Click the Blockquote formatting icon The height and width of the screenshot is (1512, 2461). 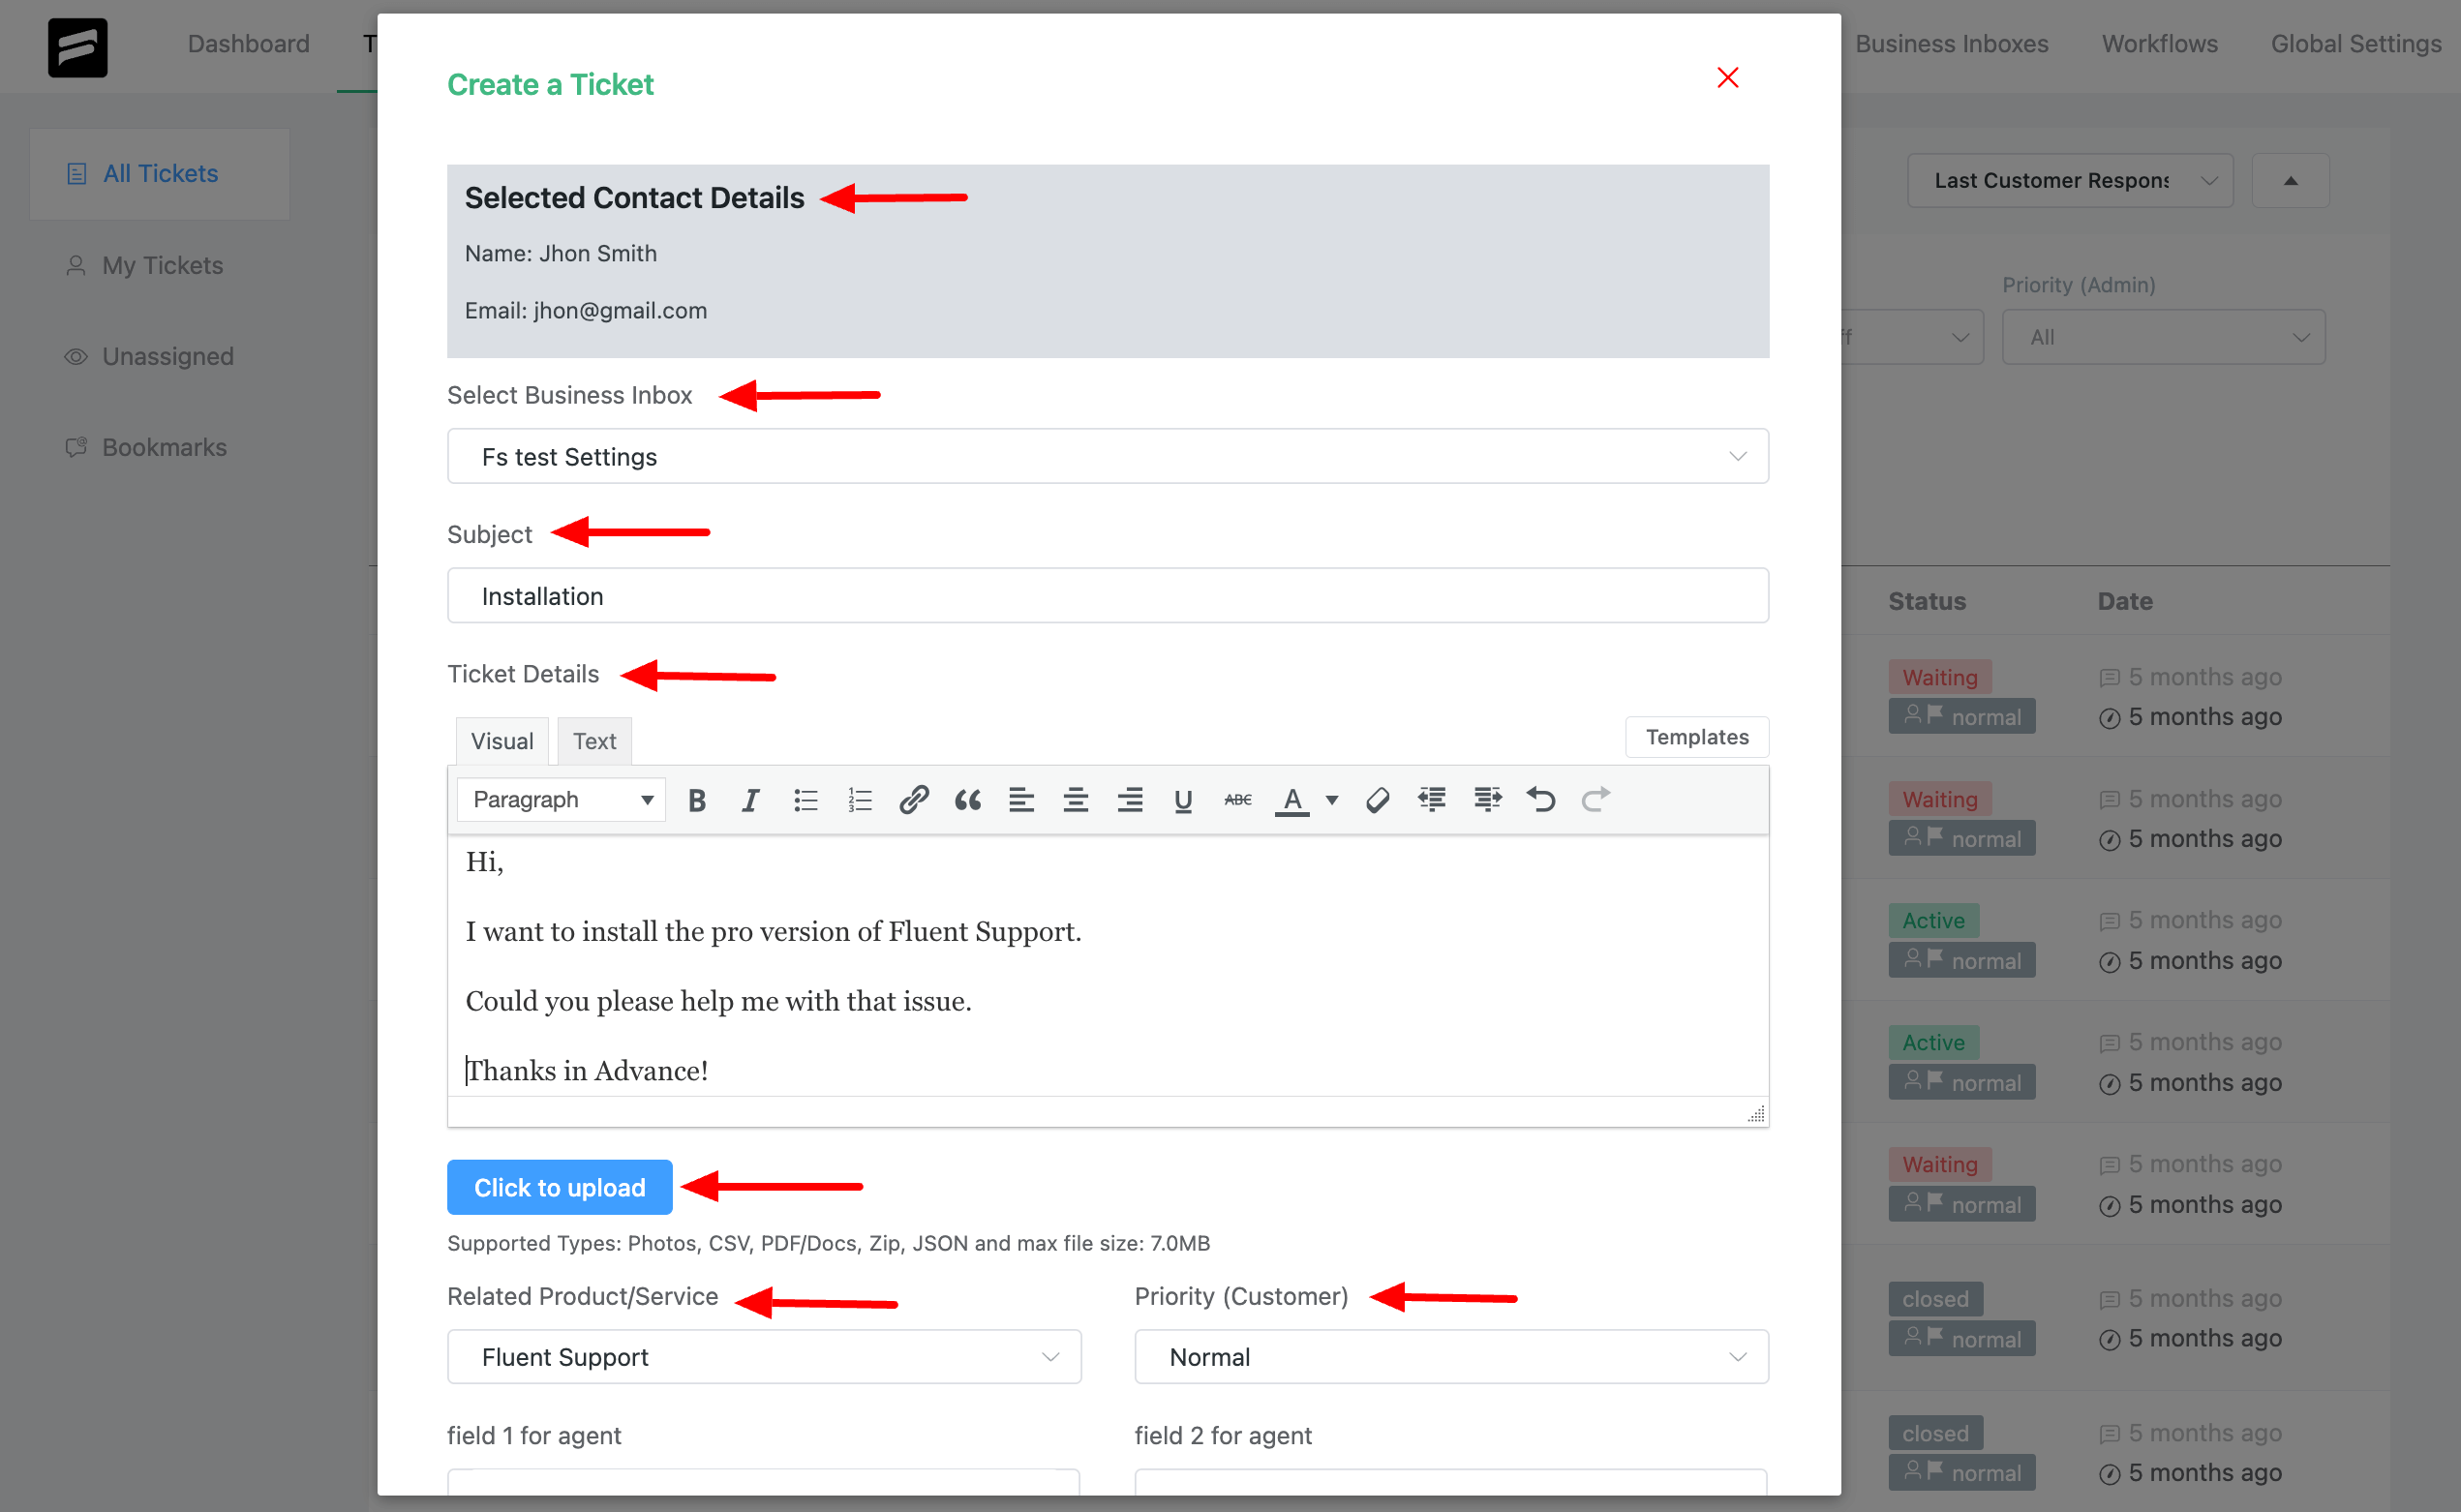963,800
